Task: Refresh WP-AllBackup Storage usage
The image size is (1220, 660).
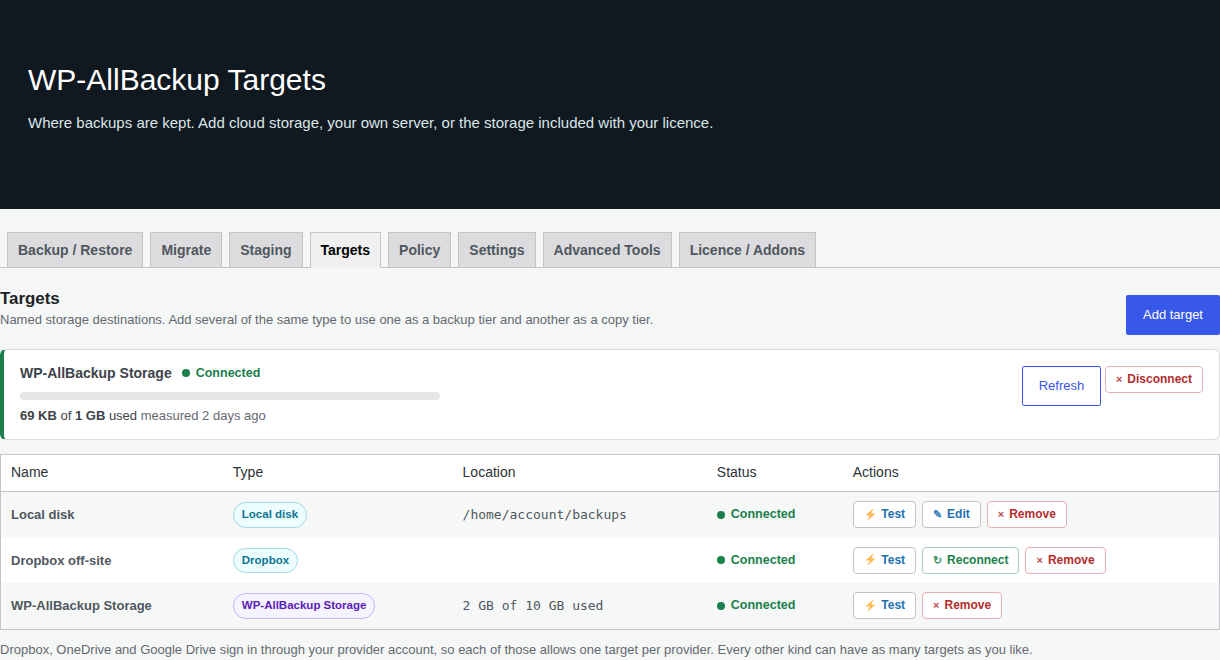Action: coord(1061,386)
